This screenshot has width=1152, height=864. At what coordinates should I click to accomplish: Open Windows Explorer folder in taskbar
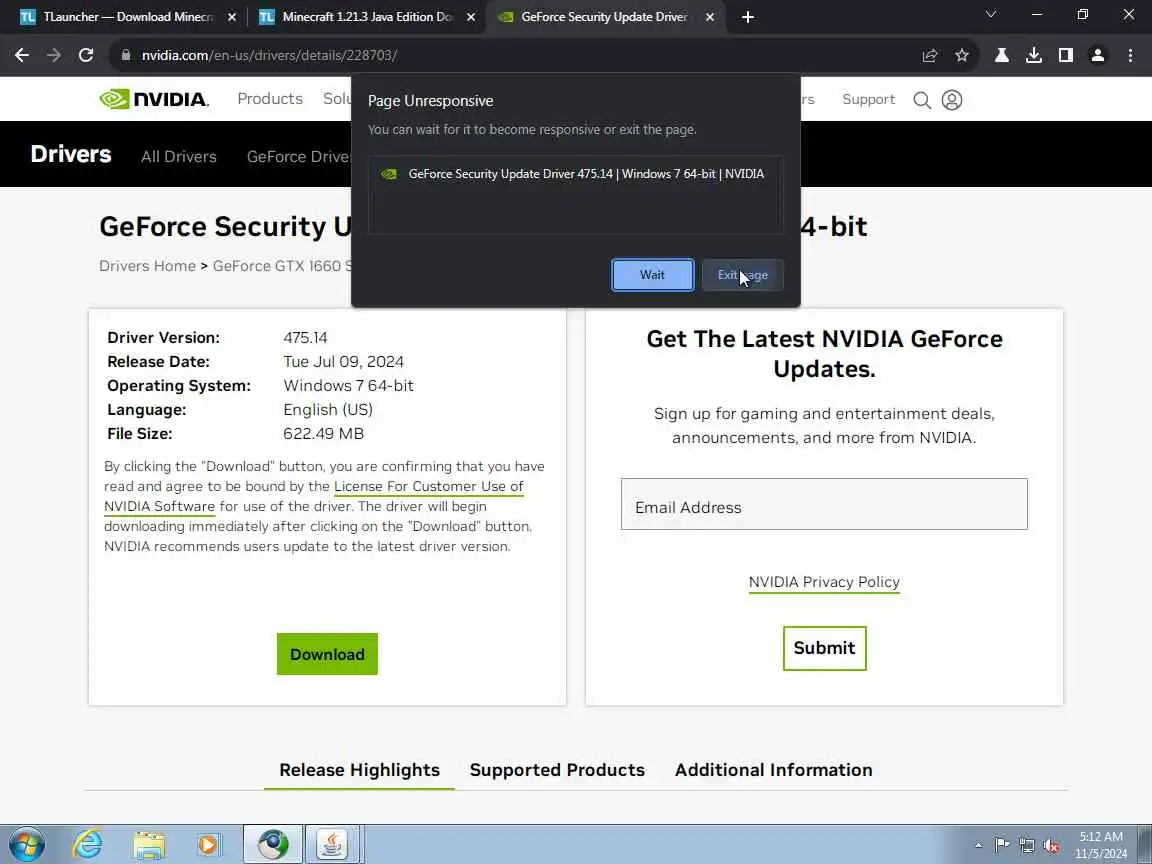pos(149,844)
